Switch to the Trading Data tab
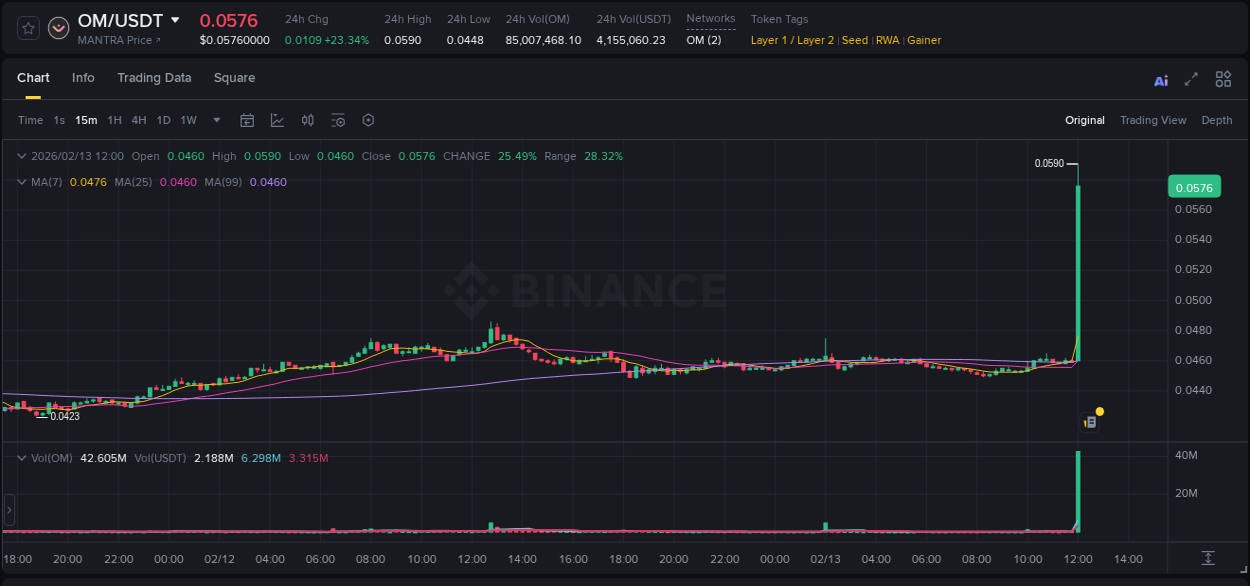Viewport: 1250px width, 586px height. pyautogui.click(x=154, y=77)
